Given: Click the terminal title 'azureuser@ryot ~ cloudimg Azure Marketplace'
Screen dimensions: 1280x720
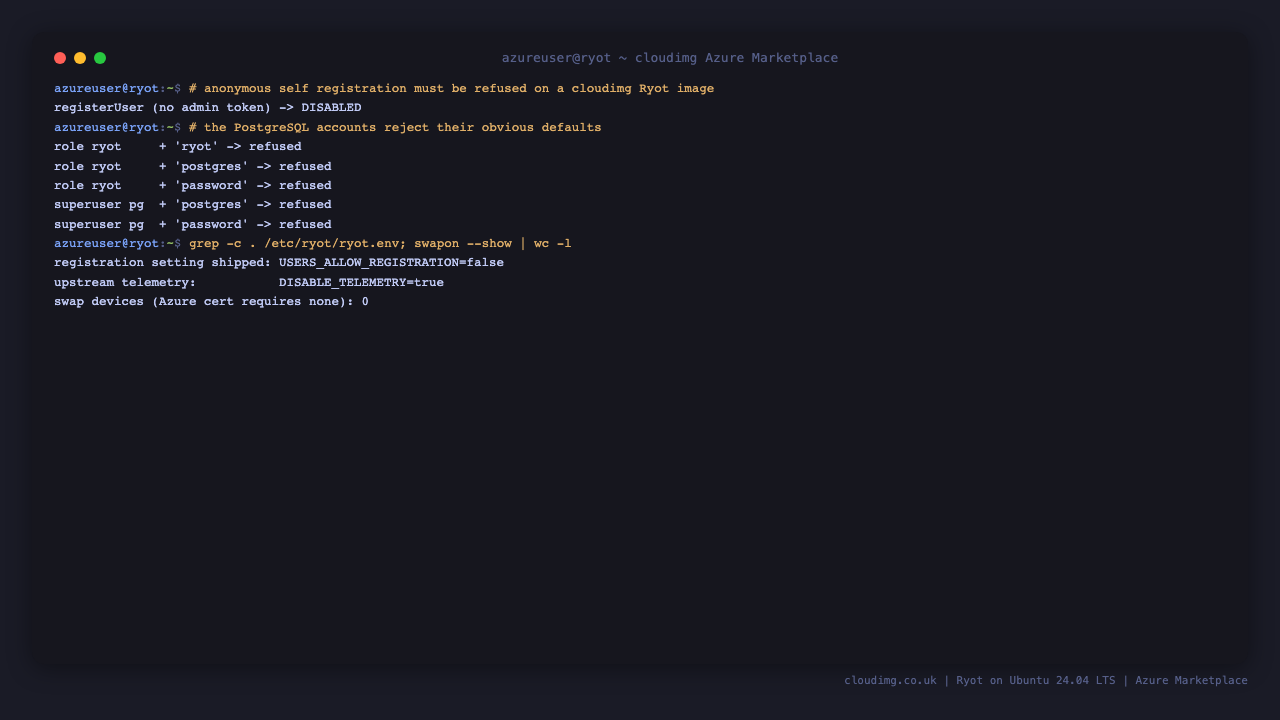Looking at the screenshot, I should point(670,58).
